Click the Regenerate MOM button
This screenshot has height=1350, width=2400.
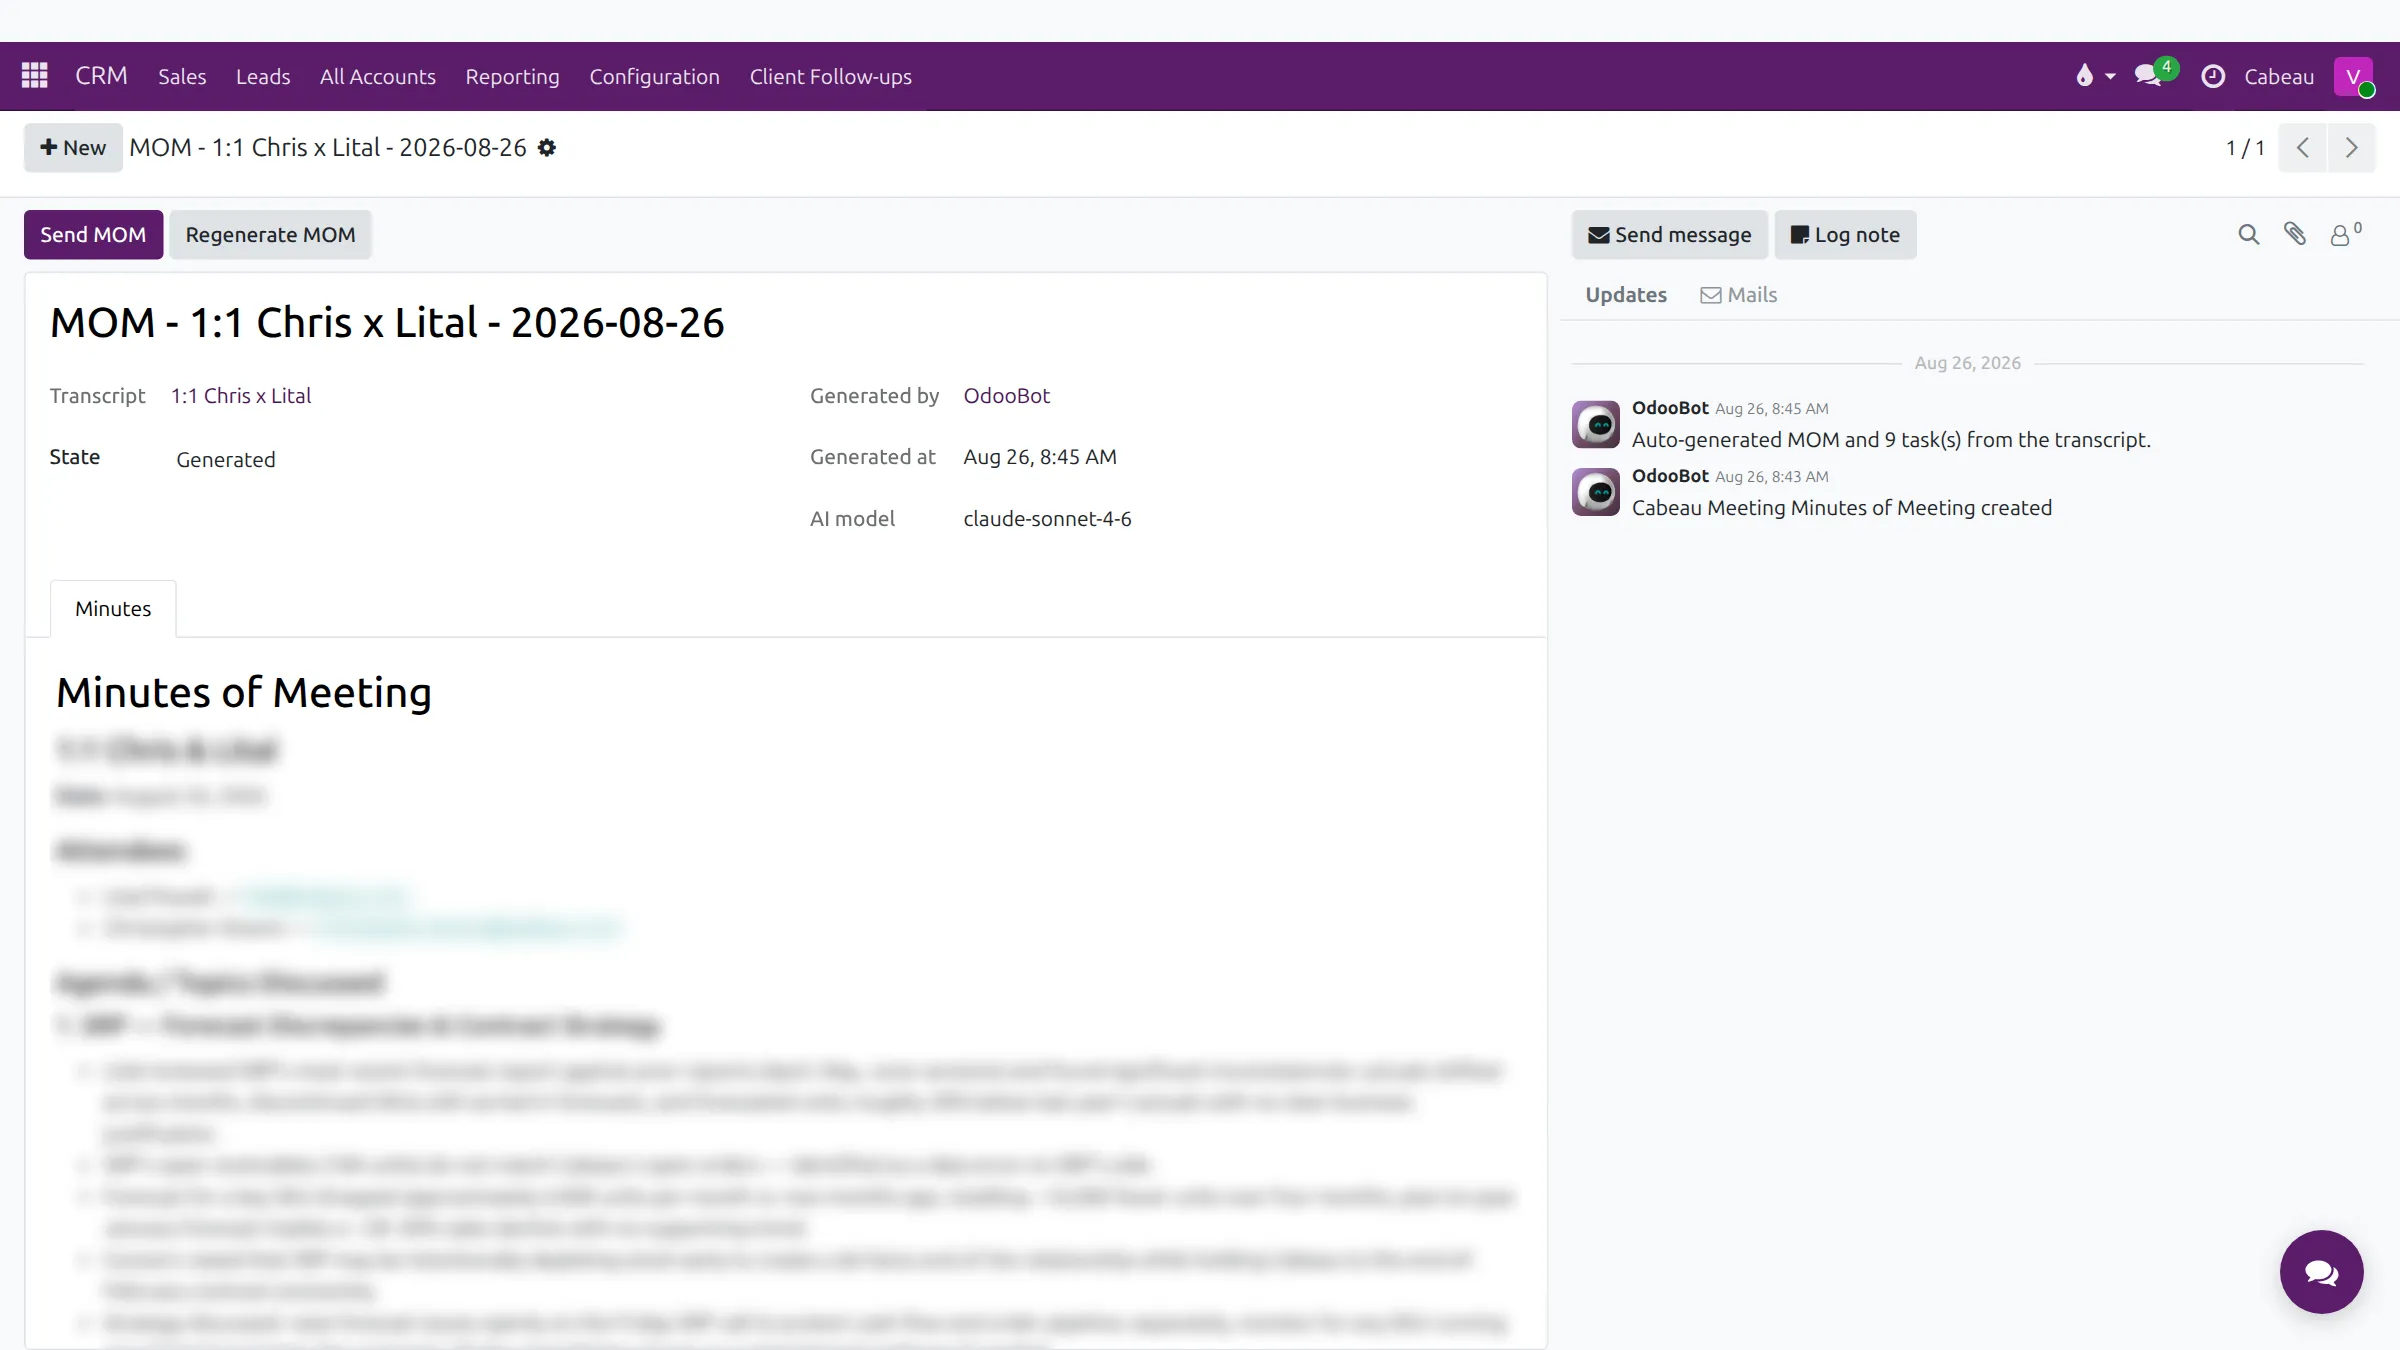pos(270,235)
